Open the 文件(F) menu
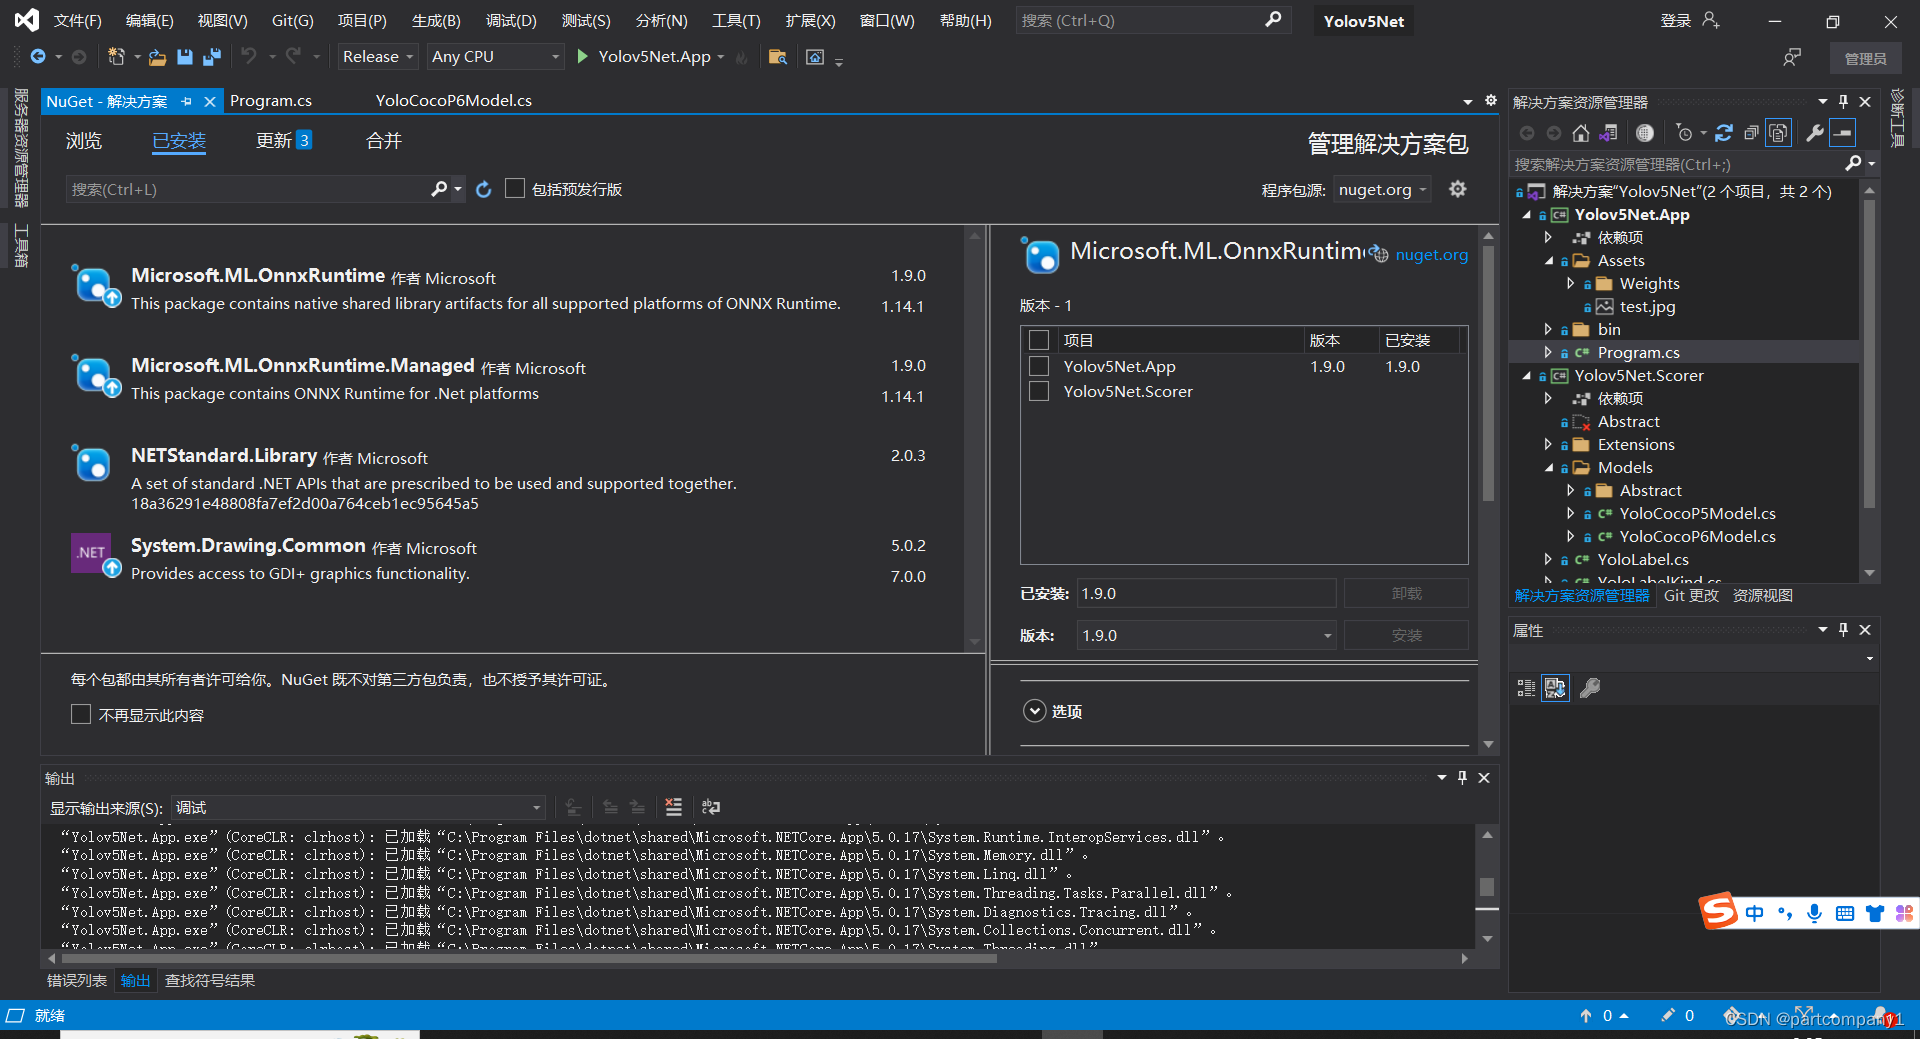This screenshot has height=1039, width=1920. 77,21
